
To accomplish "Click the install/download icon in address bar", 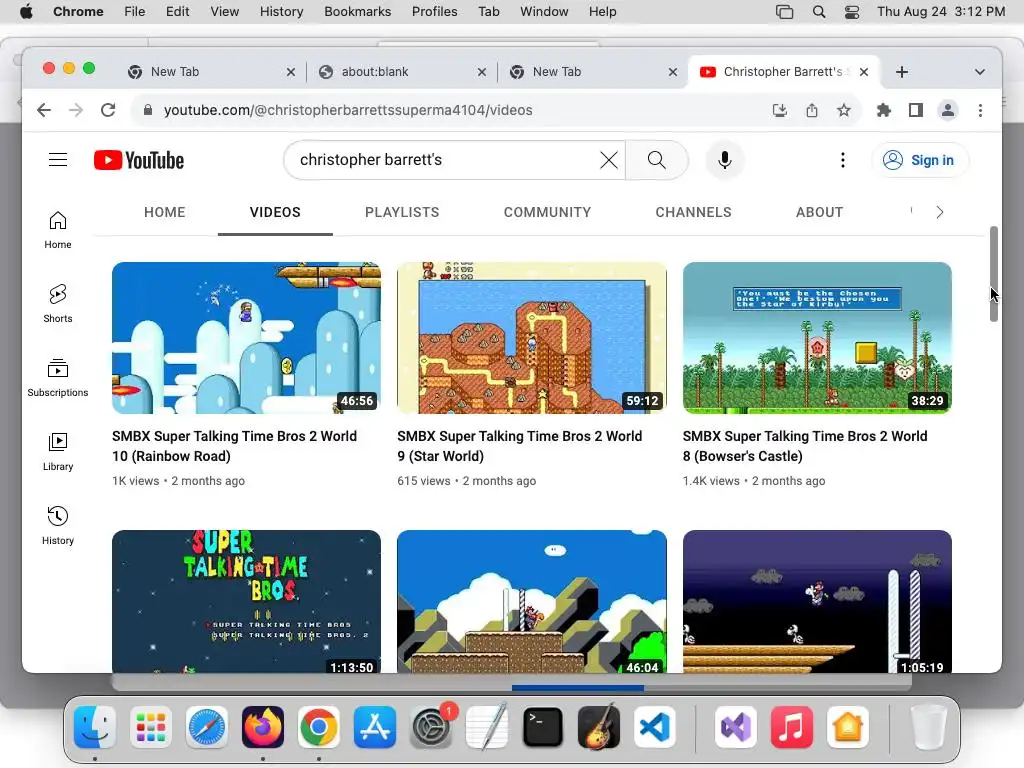I will coord(780,110).
